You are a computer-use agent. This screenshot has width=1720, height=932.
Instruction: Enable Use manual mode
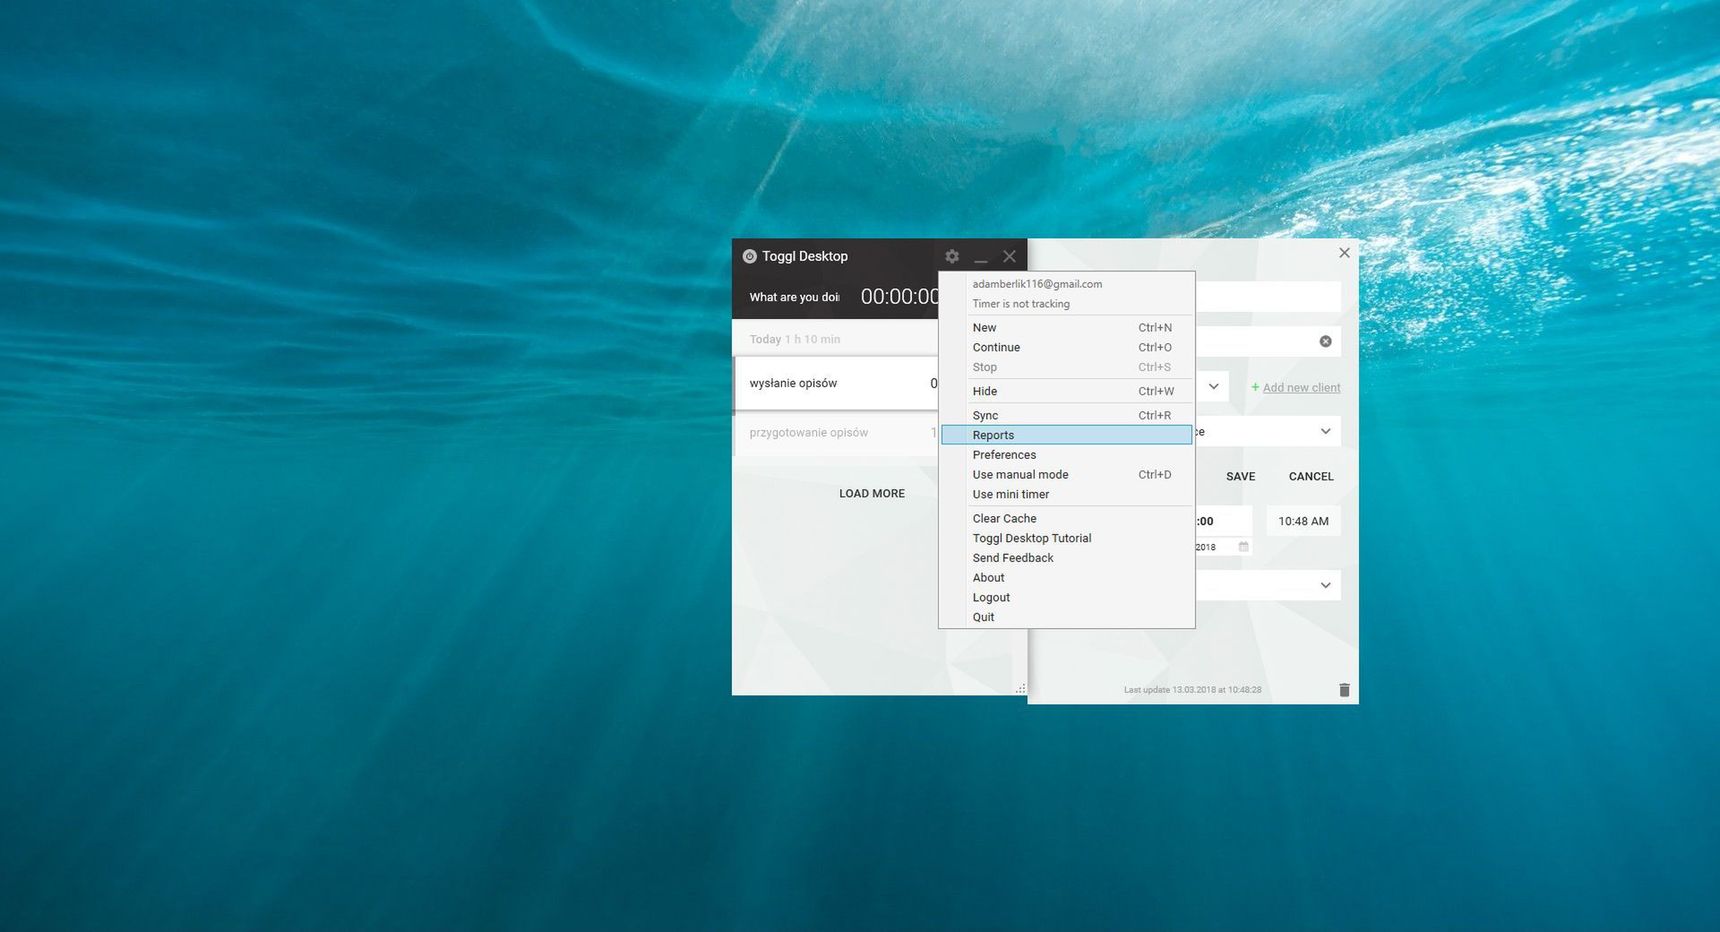1067,475
